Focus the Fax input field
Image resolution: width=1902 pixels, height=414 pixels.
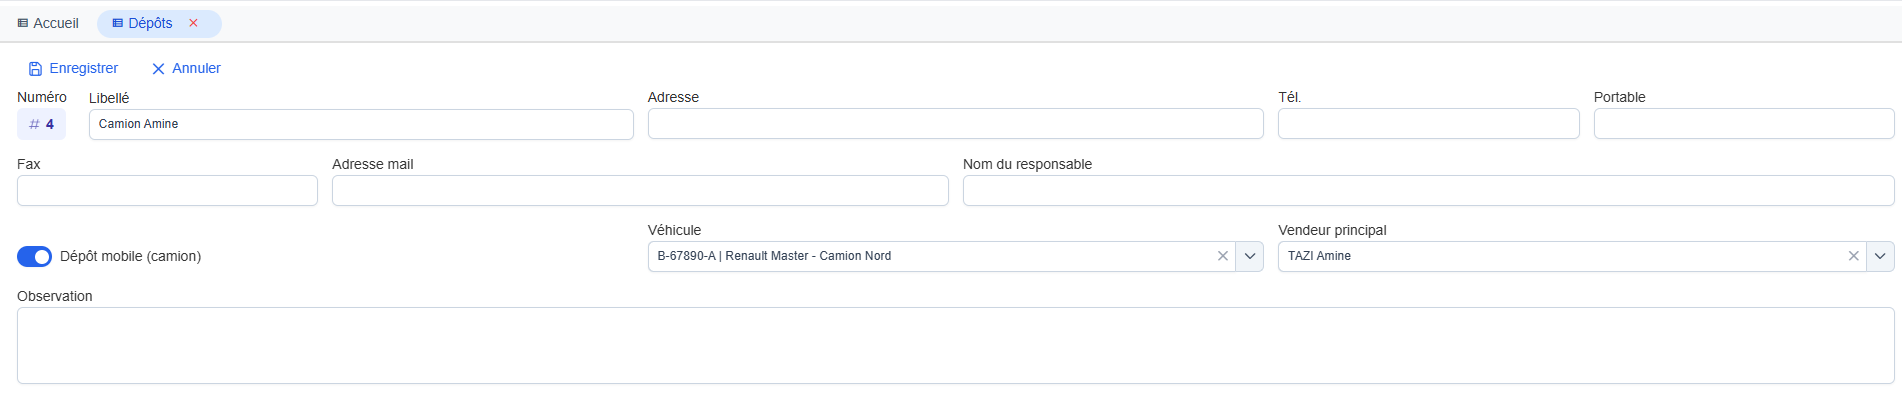click(x=167, y=191)
